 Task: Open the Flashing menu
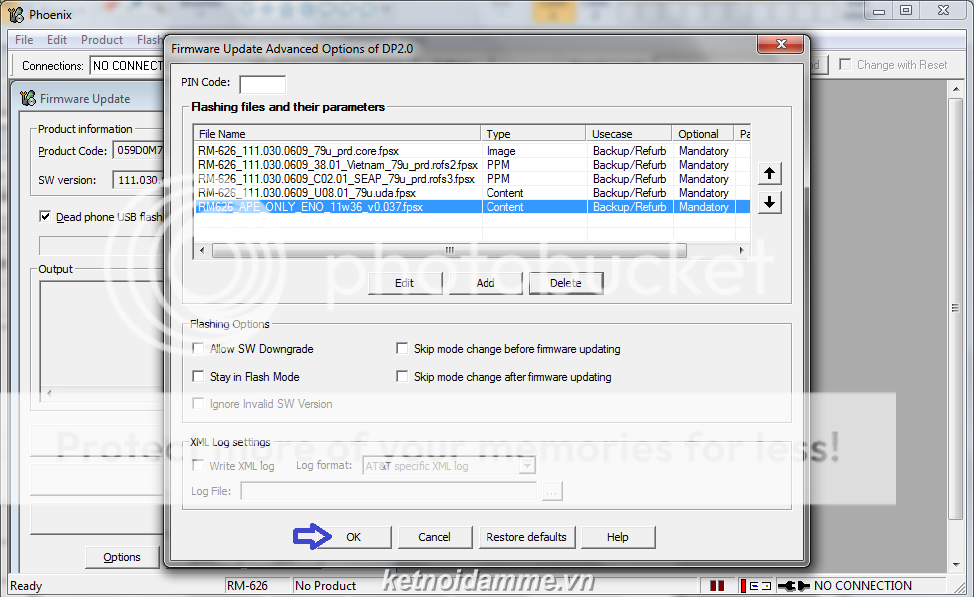(150, 40)
